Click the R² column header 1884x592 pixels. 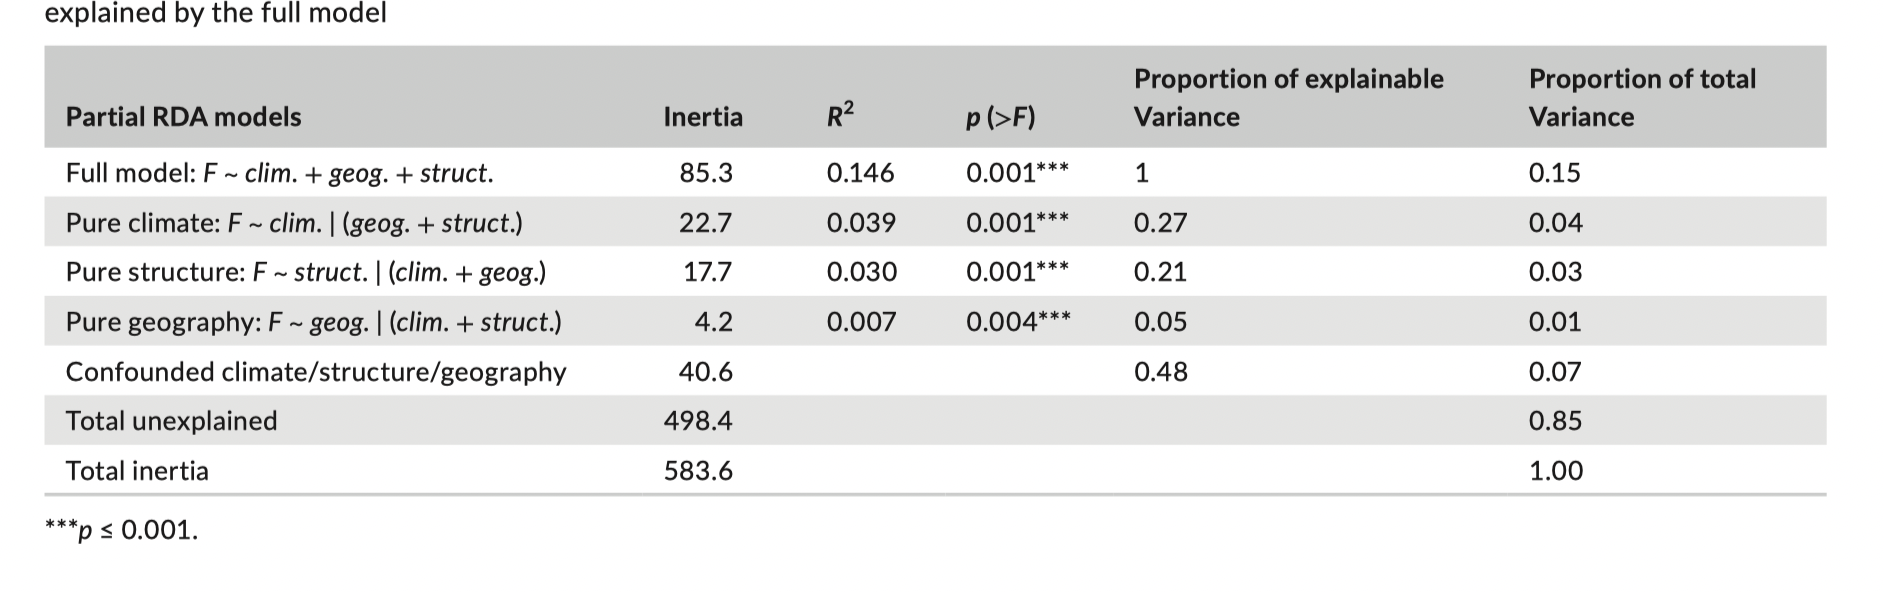840,116
